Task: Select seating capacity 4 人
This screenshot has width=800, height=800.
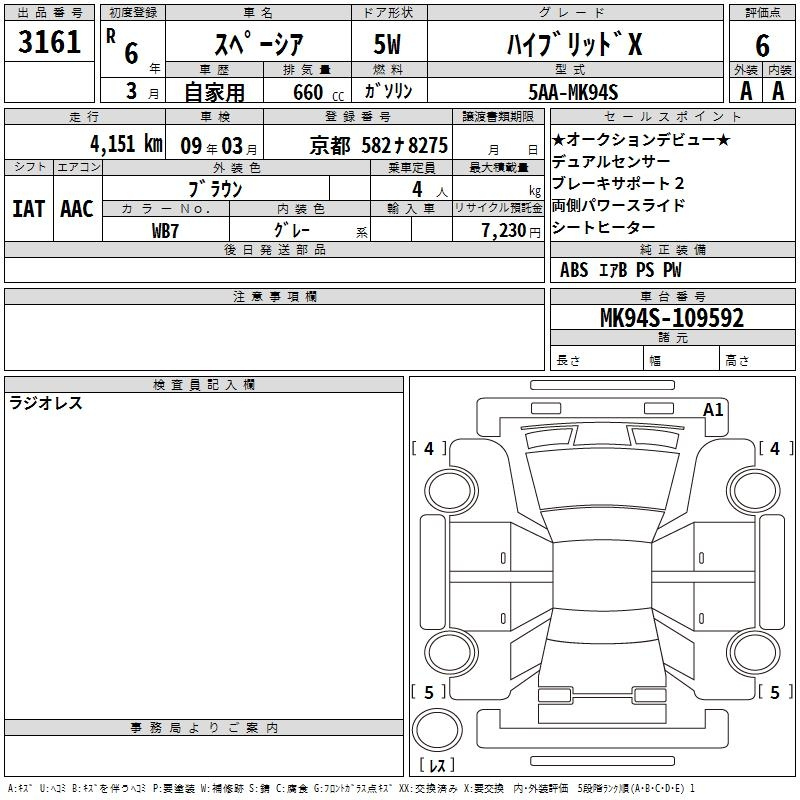Action: (430, 190)
